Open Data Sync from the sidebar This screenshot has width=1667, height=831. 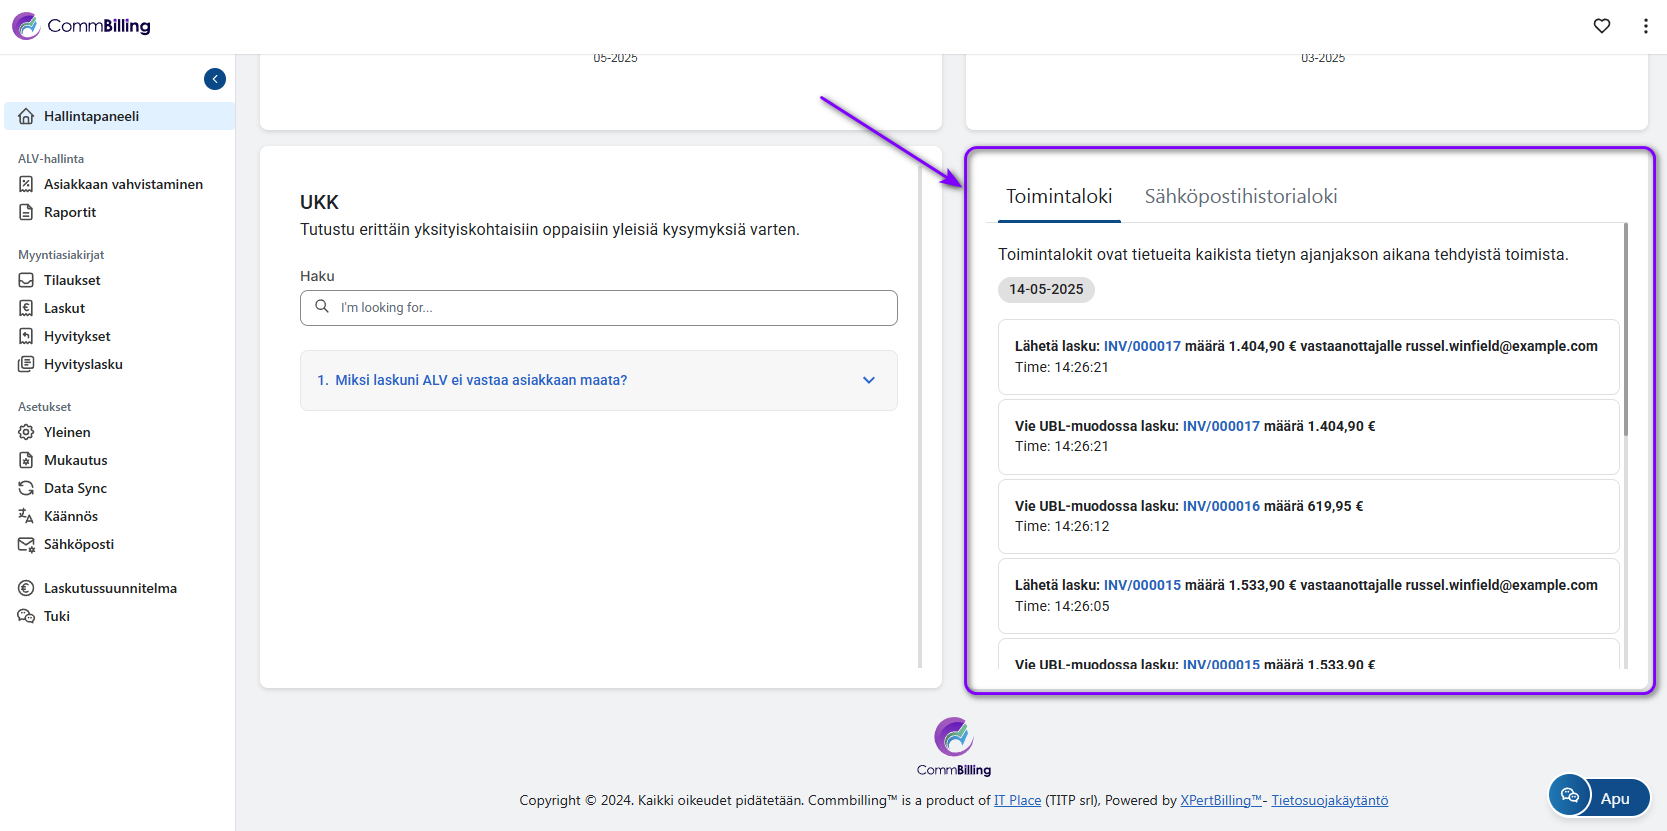click(x=75, y=488)
